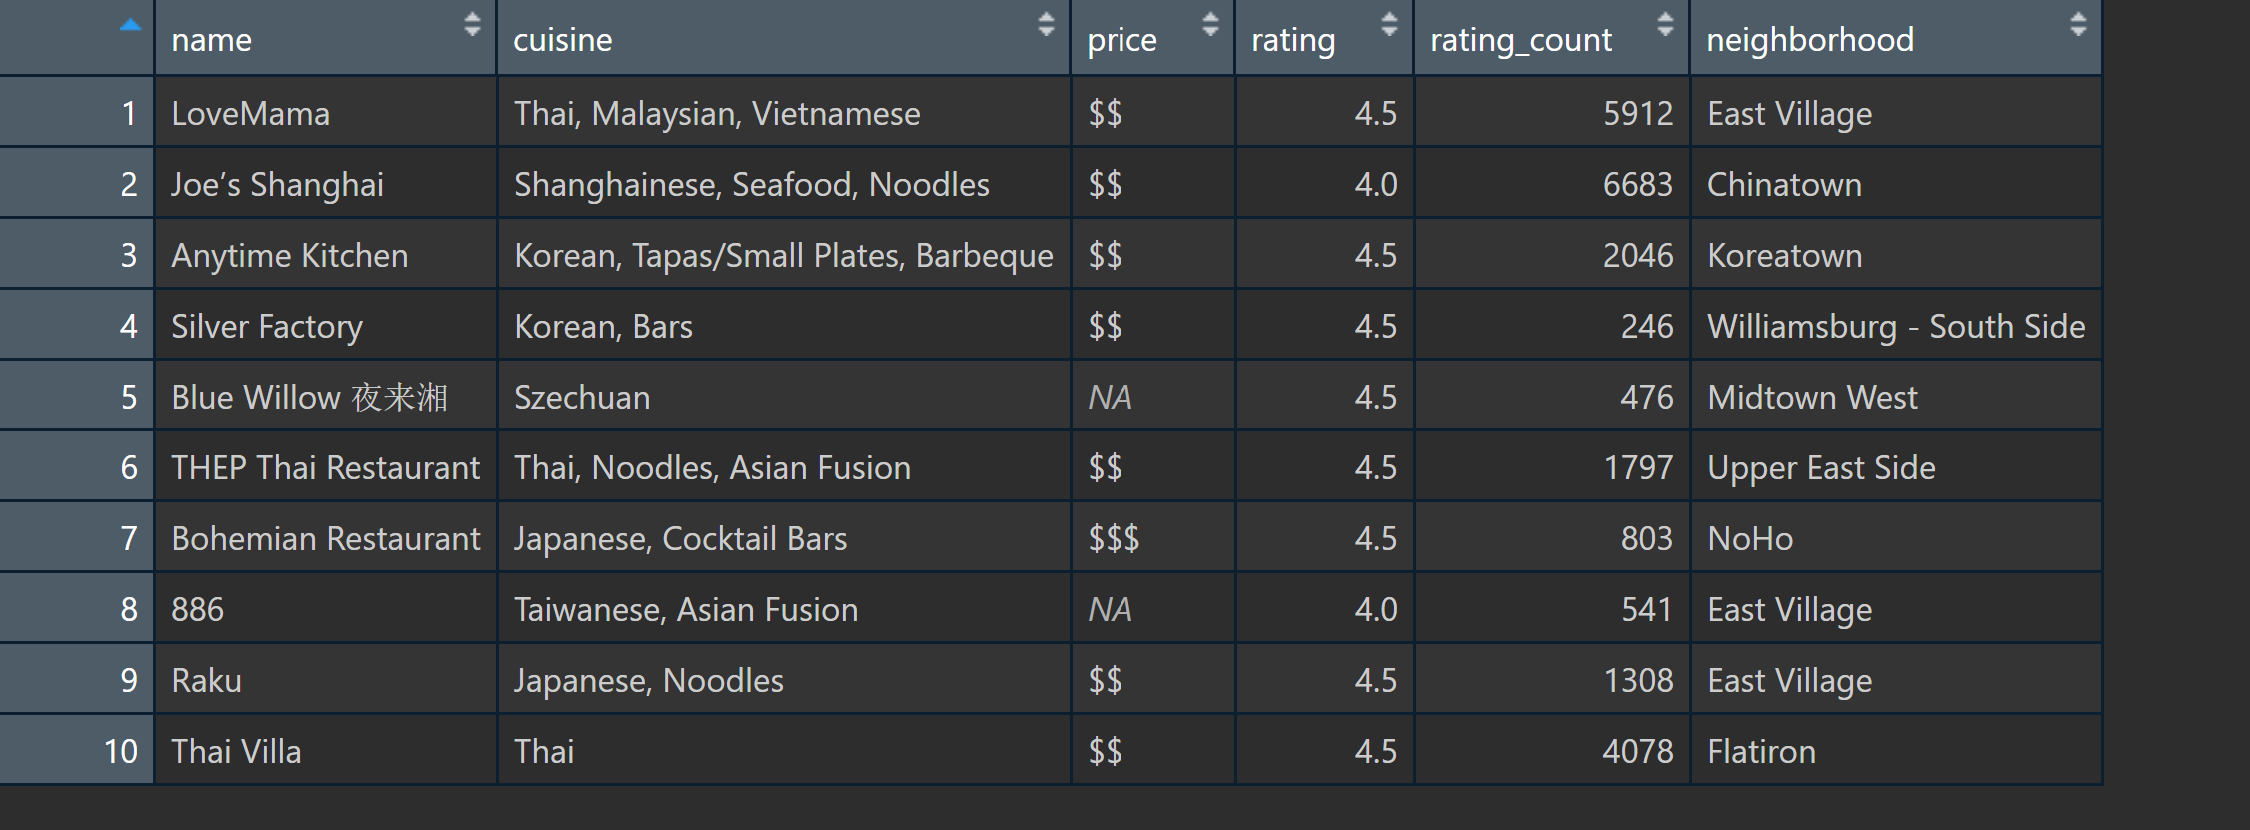Image resolution: width=2250 pixels, height=830 pixels.
Task: Click the blue ascending arrow in index header
Action: tap(130, 26)
